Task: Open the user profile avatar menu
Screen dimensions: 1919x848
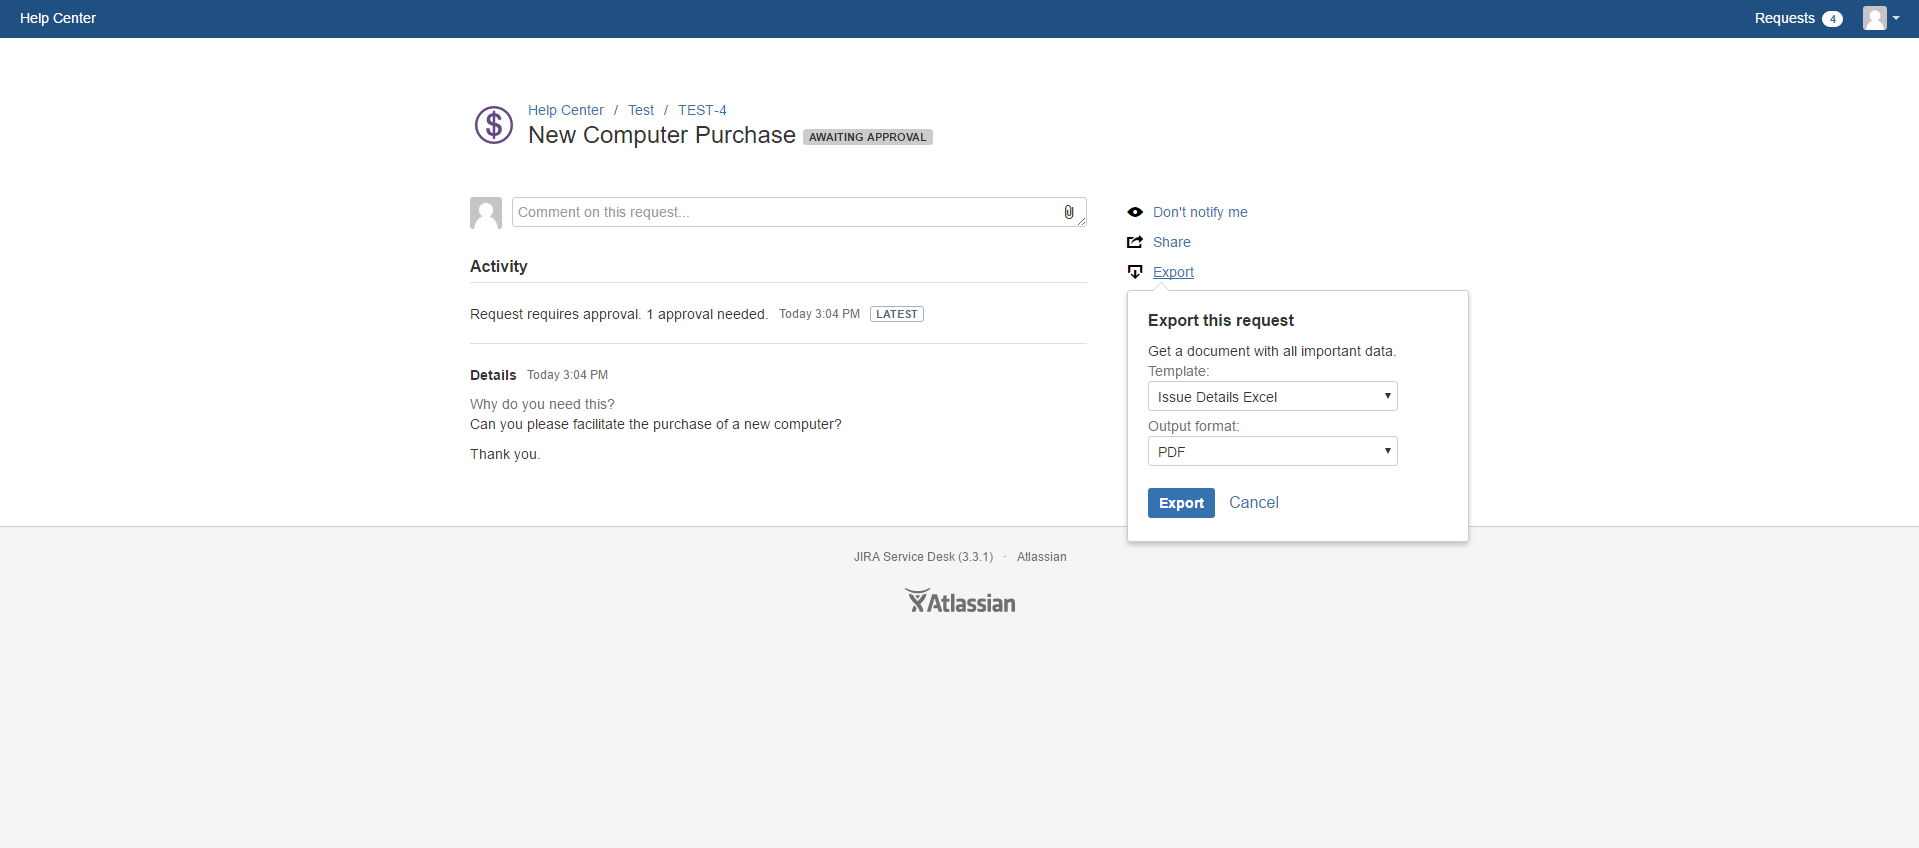Action: (x=1880, y=18)
